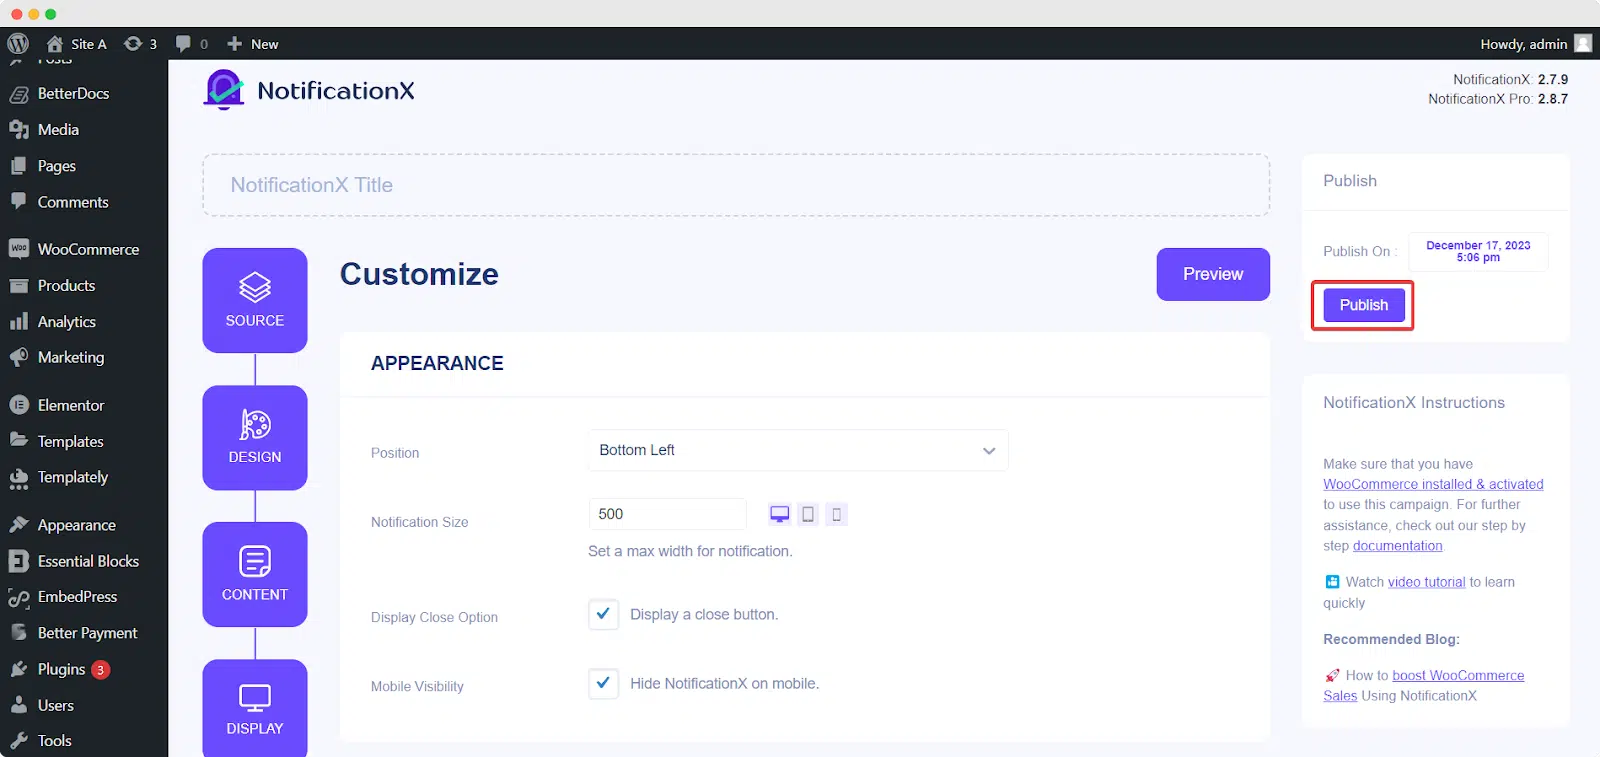Click Howdy, admin account link

click(1523, 44)
